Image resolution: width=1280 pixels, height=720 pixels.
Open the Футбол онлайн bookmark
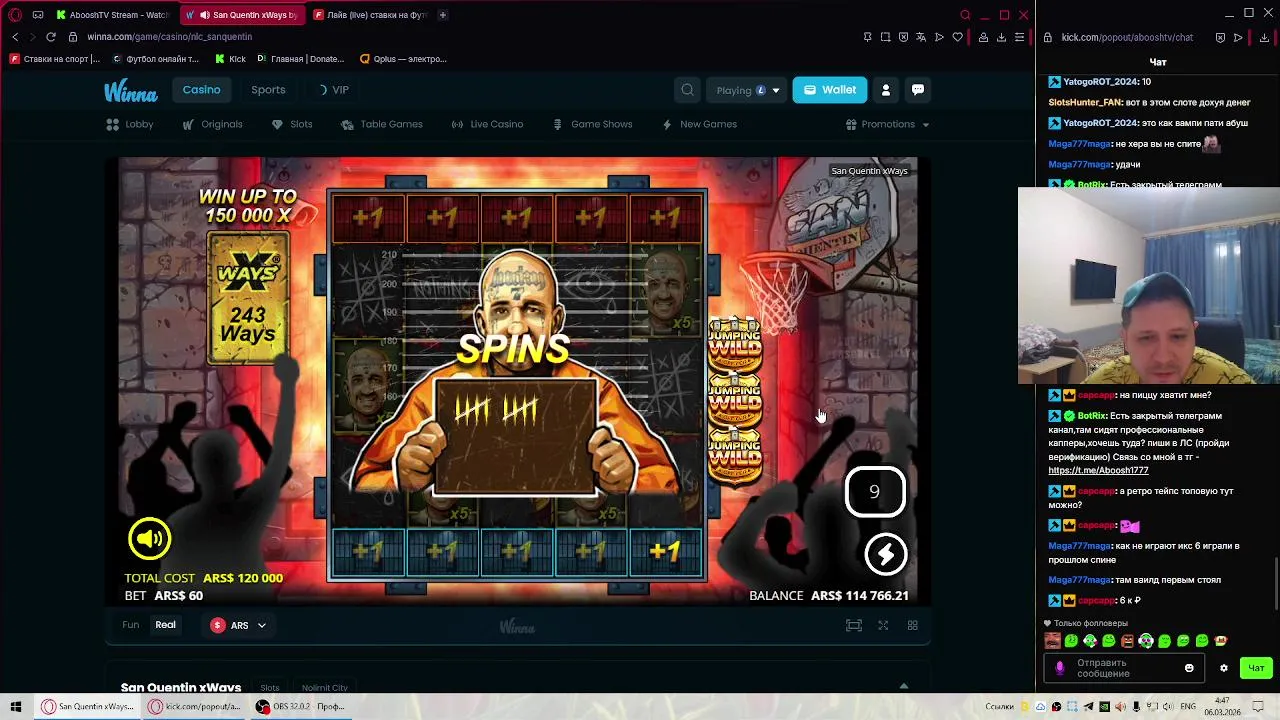coord(156,59)
